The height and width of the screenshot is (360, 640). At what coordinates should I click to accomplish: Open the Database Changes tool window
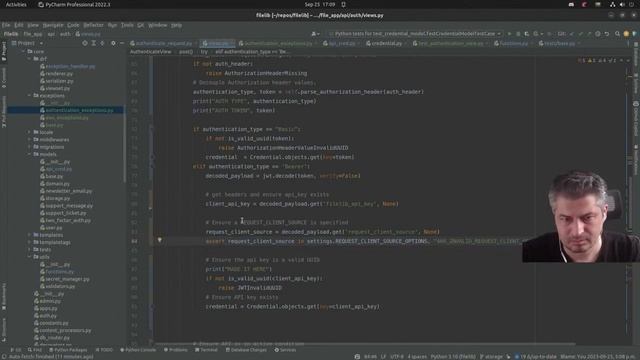(x=246, y=350)
